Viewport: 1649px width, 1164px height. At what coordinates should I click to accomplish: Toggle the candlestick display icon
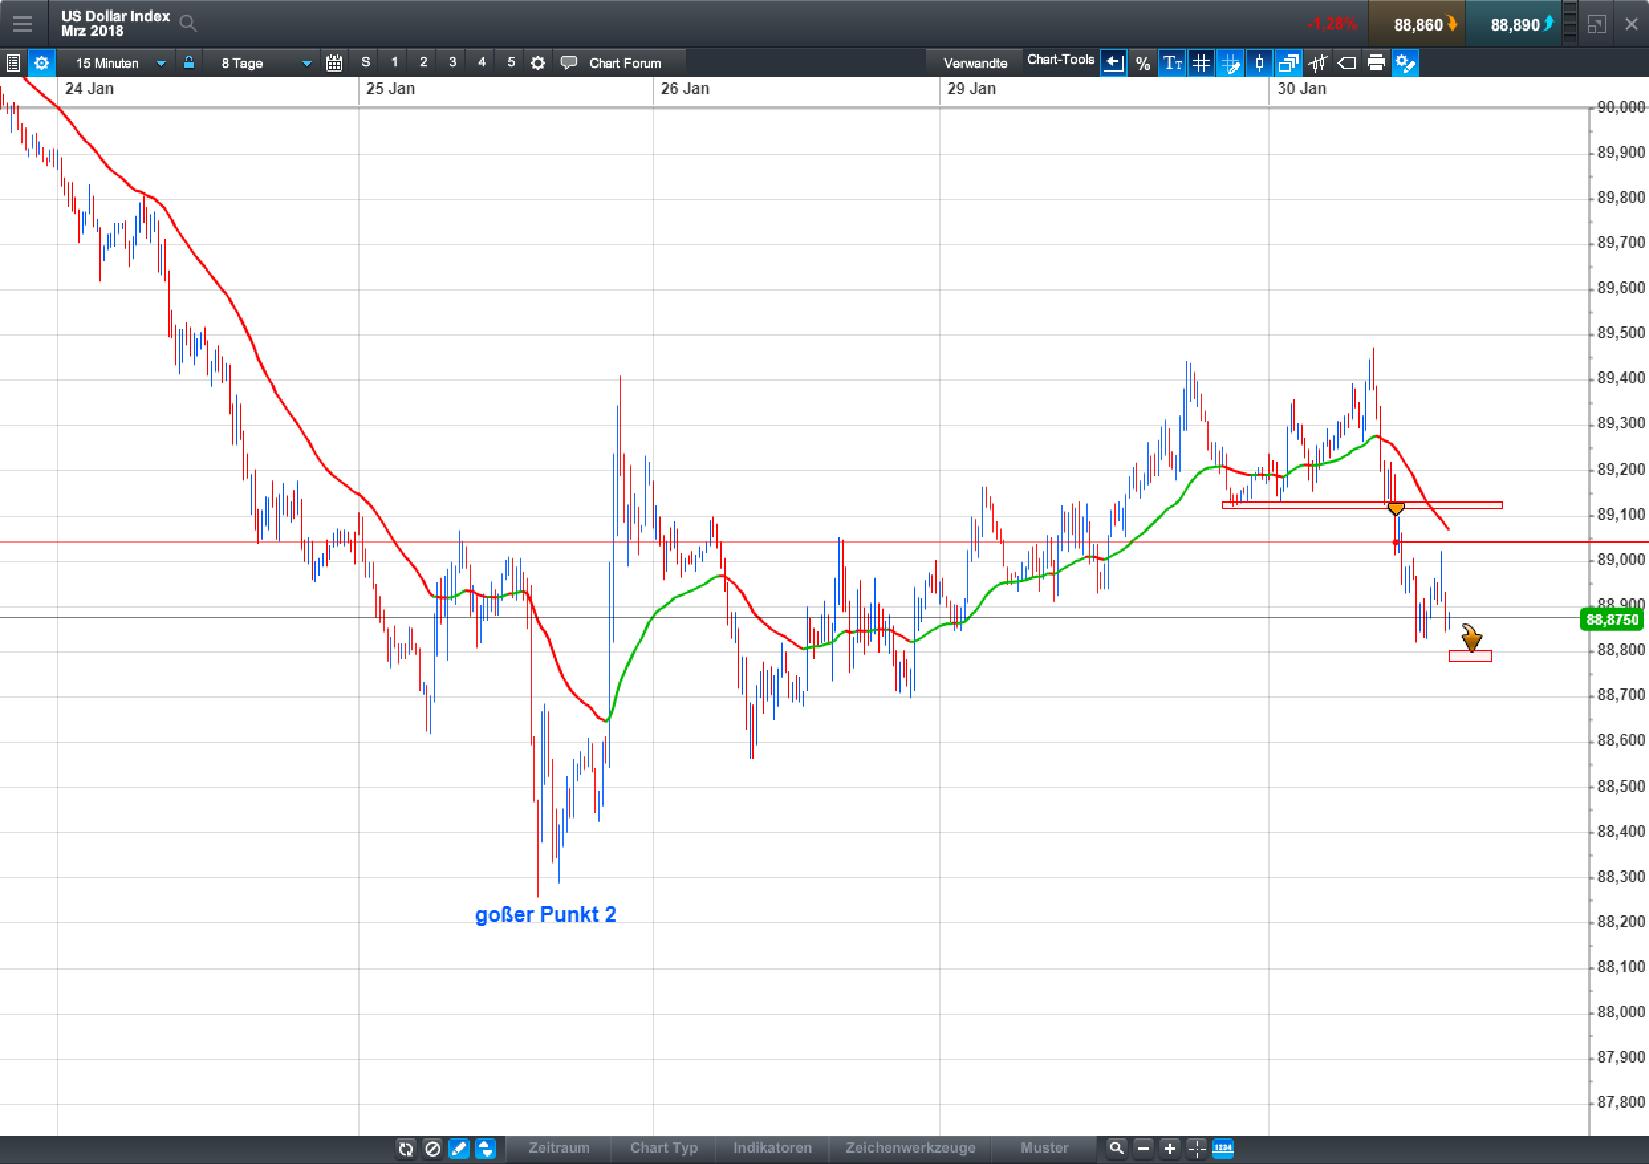[x=1259, y=63]
